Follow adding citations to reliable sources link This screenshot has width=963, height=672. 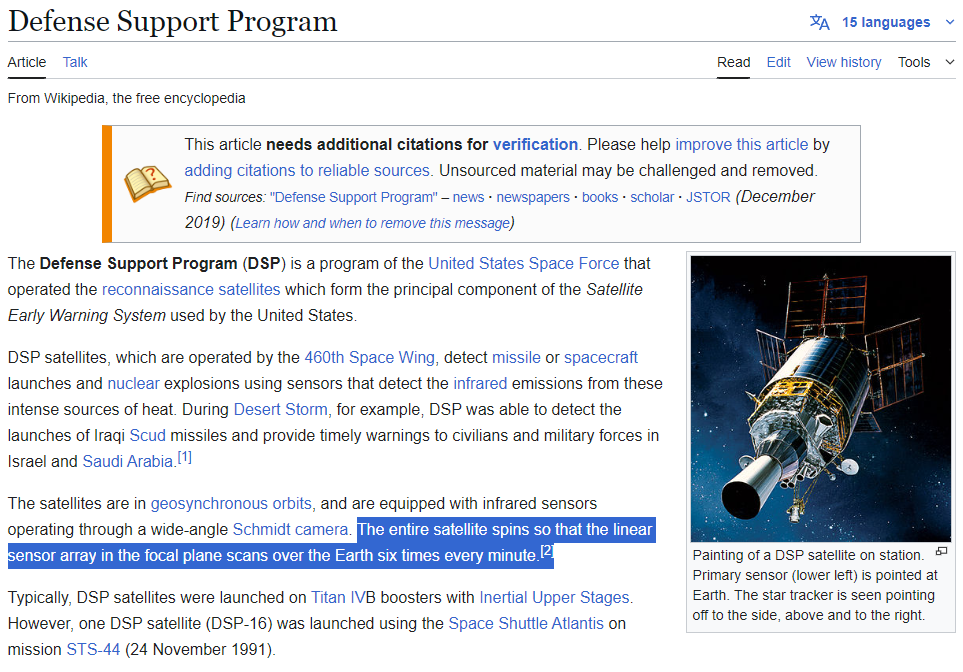[309, 170]
